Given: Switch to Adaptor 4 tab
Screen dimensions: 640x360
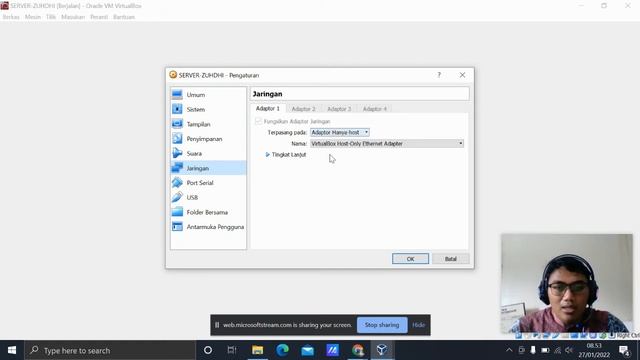Looking at the screenshot, I should coord(375,109).
